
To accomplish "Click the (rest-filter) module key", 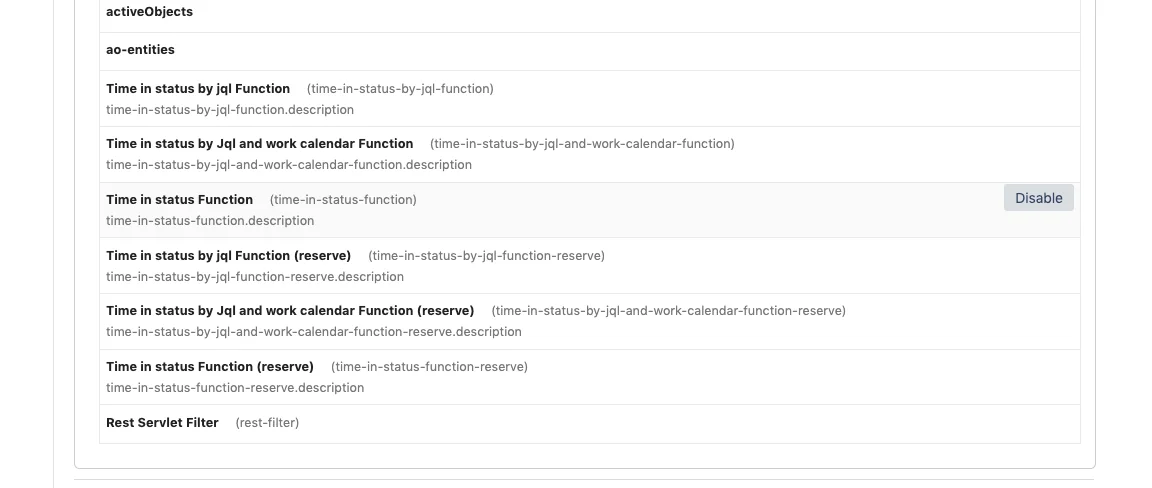I will click(x=267, y=423).
